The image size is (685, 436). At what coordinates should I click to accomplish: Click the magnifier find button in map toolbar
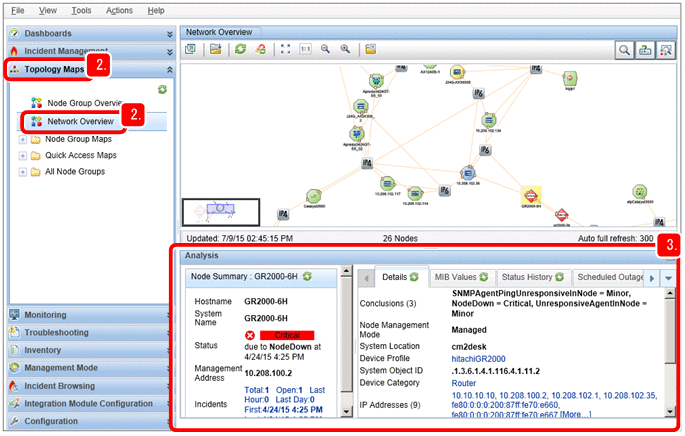pyautogui.click(x=624, y=50)
